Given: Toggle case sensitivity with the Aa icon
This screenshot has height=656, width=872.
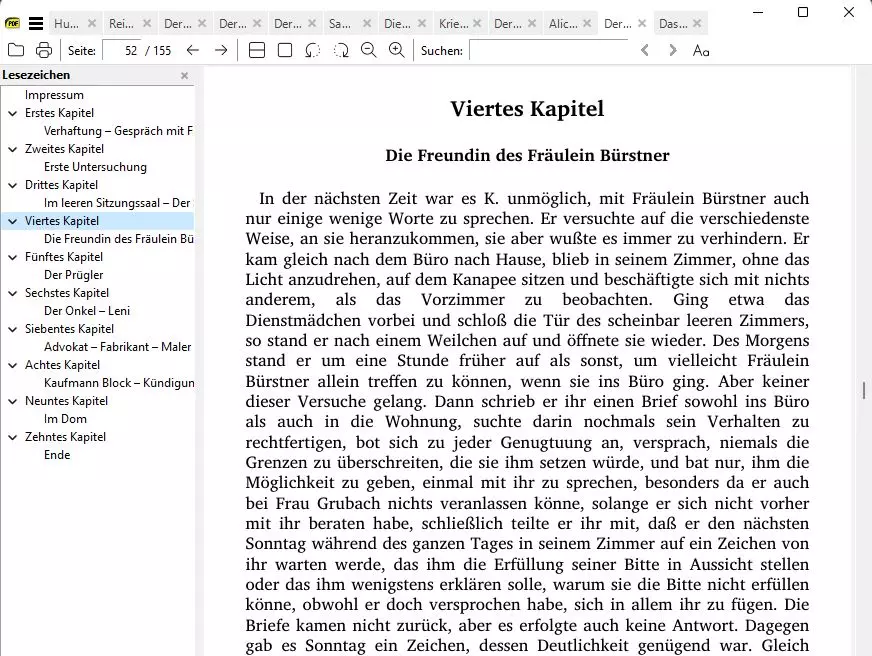Looking at the screenshot, I should click(700, 49).
